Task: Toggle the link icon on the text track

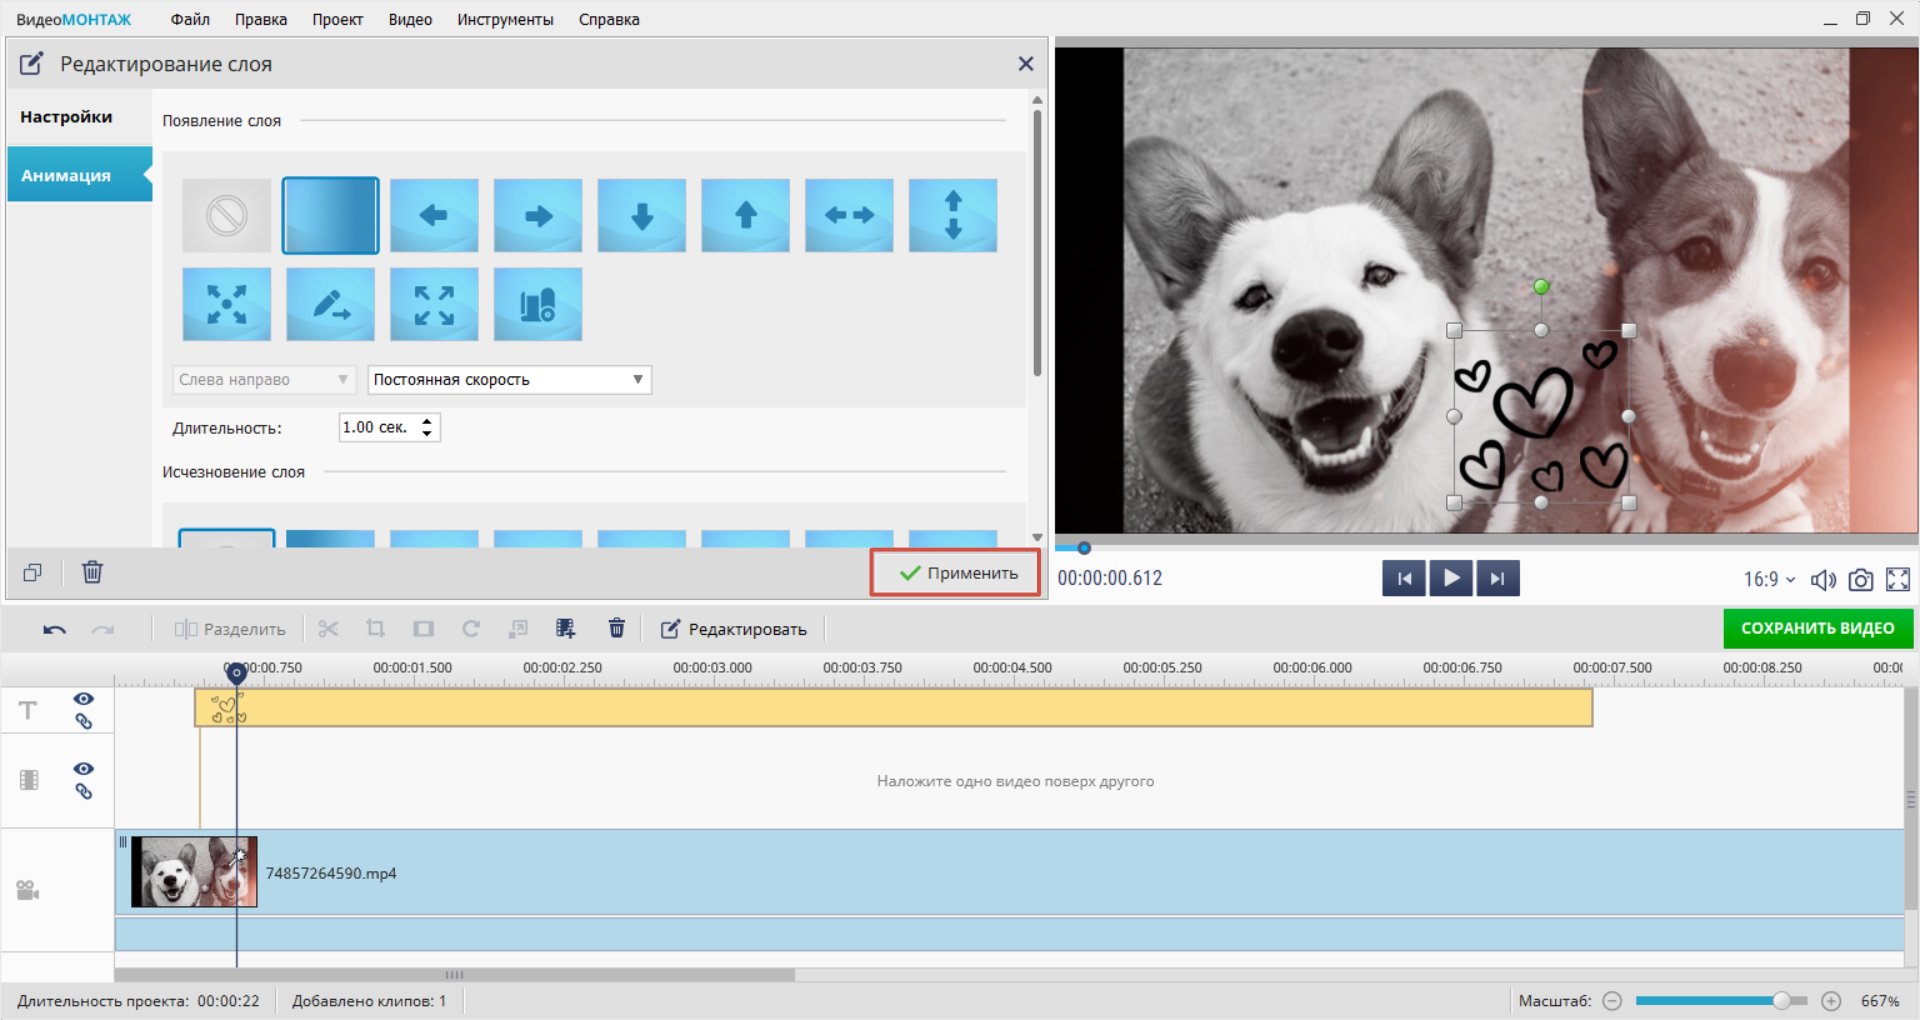Action: click(84, 721)
